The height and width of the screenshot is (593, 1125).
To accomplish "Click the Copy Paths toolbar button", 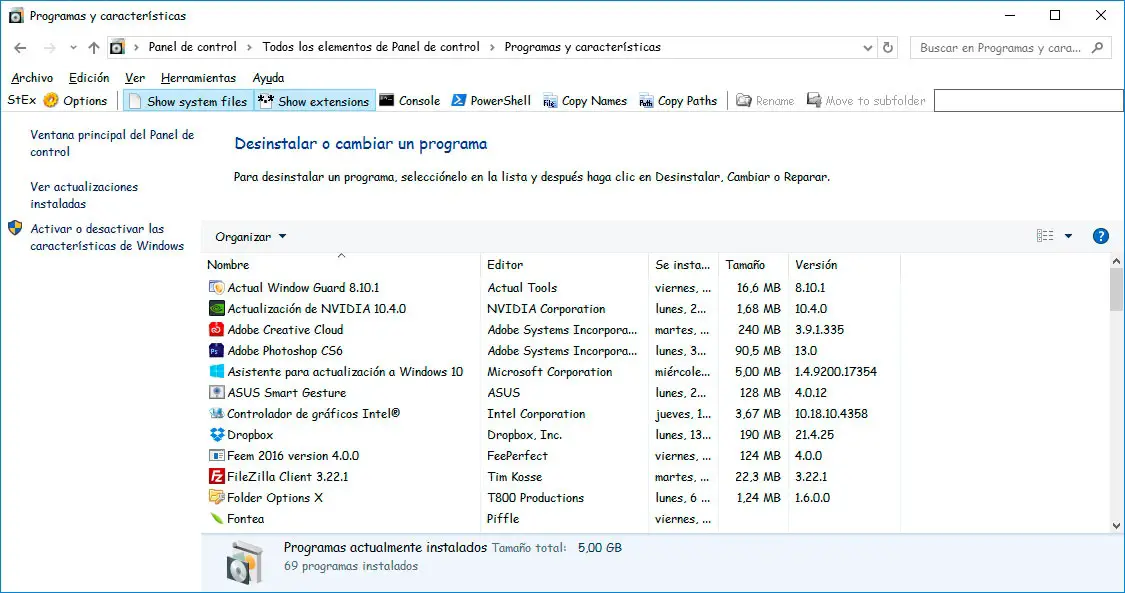I will (678, 101).
